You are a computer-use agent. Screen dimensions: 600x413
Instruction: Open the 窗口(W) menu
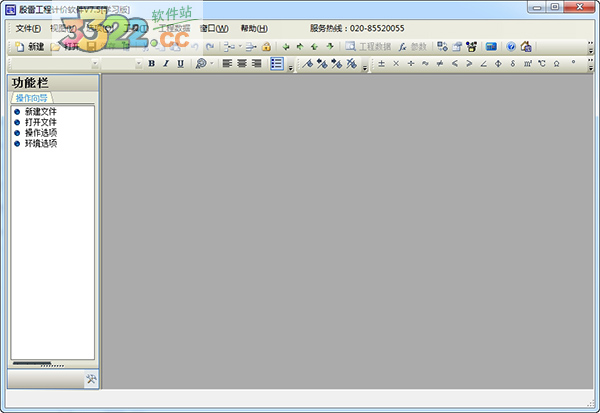[x=214, y=28]
